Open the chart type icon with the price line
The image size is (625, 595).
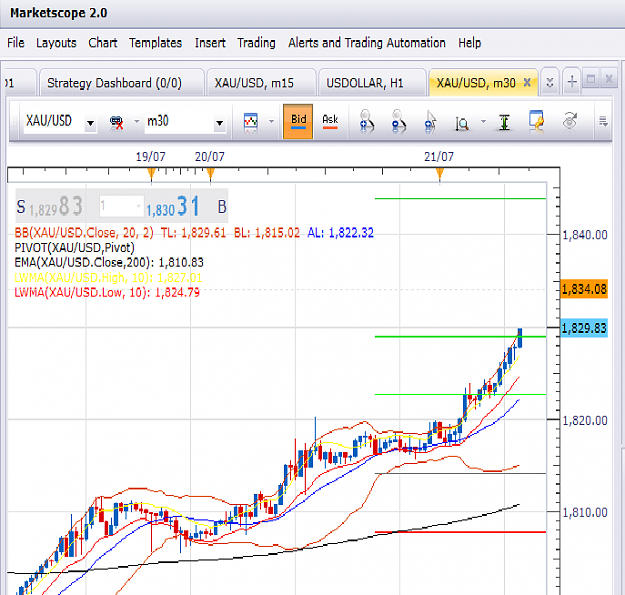tap(250, 121)
